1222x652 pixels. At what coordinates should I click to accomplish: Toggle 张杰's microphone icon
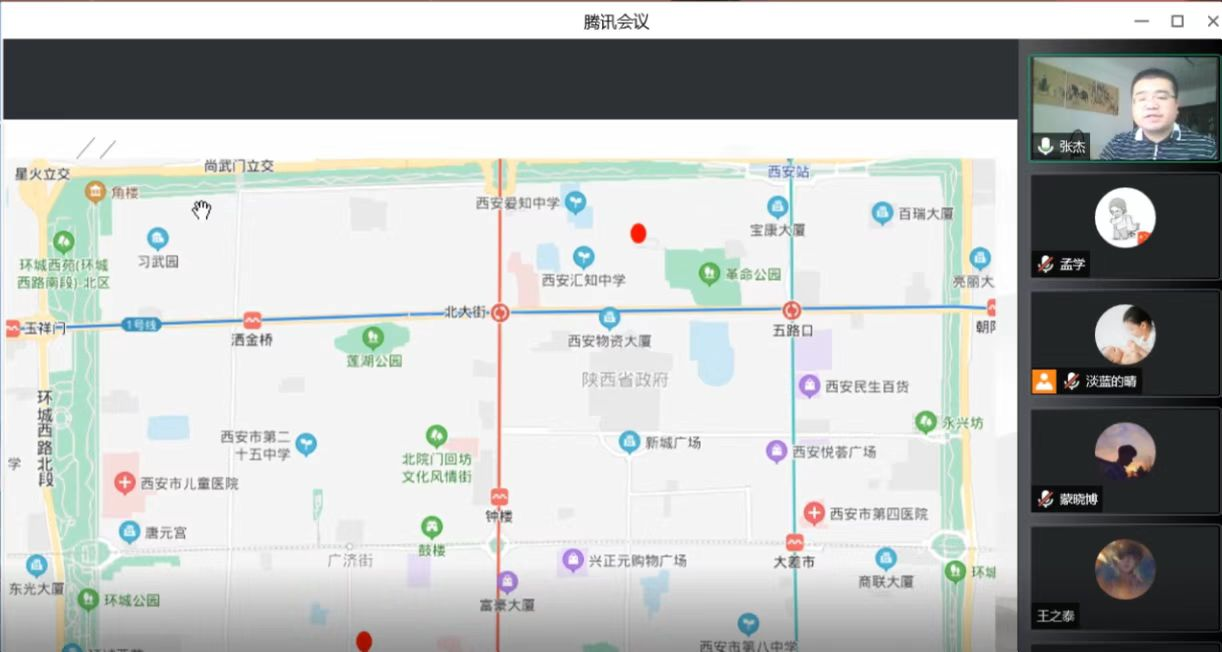pyautogui.click(x=1046, y=146)
